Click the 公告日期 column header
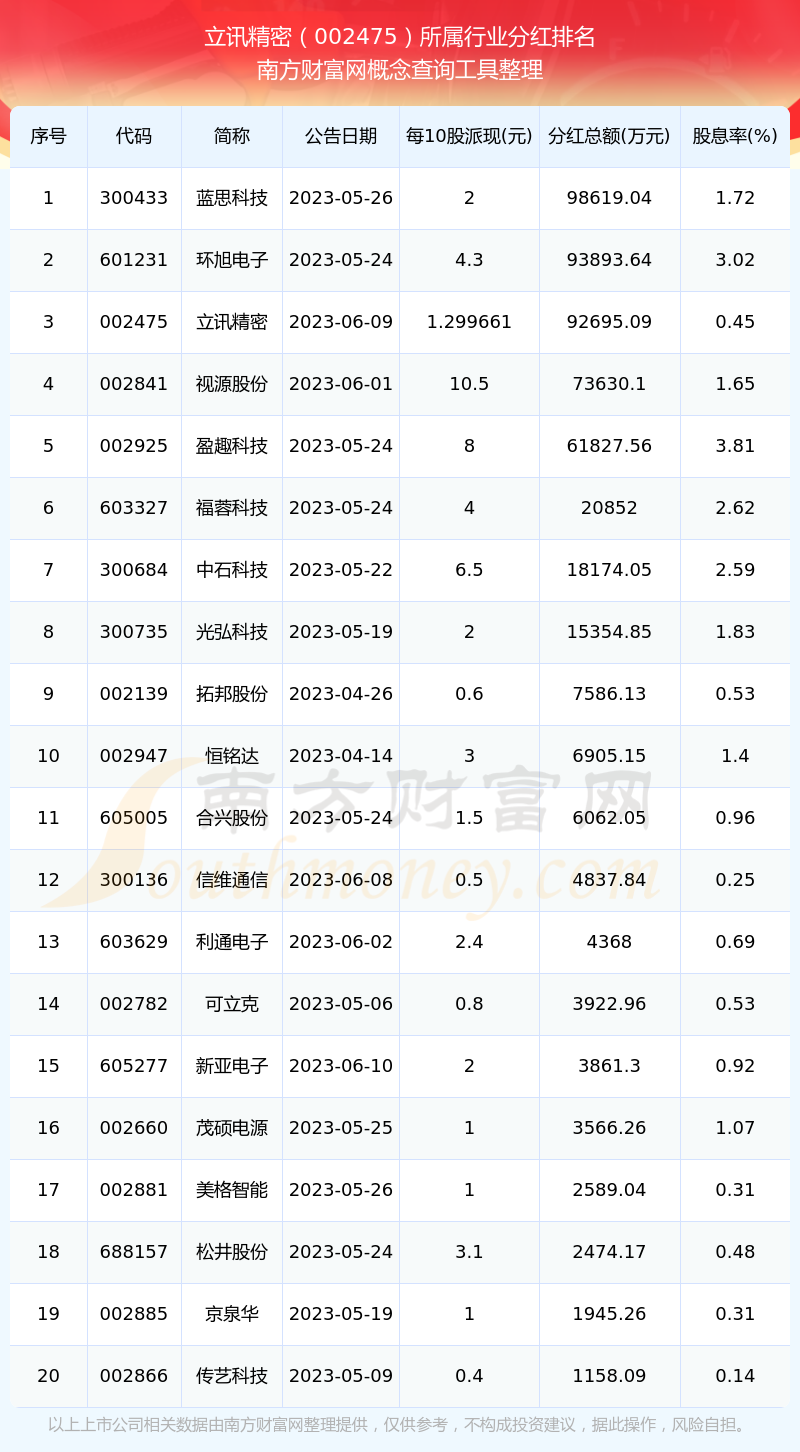The width and height of the screenshot is (800, 1452). pyautogui.click(x=341, y=136)
